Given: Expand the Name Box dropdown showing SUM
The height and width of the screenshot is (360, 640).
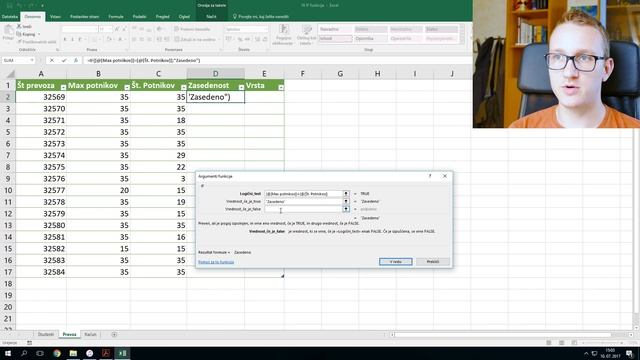Looking at the screenshot, I should (32, 60).
